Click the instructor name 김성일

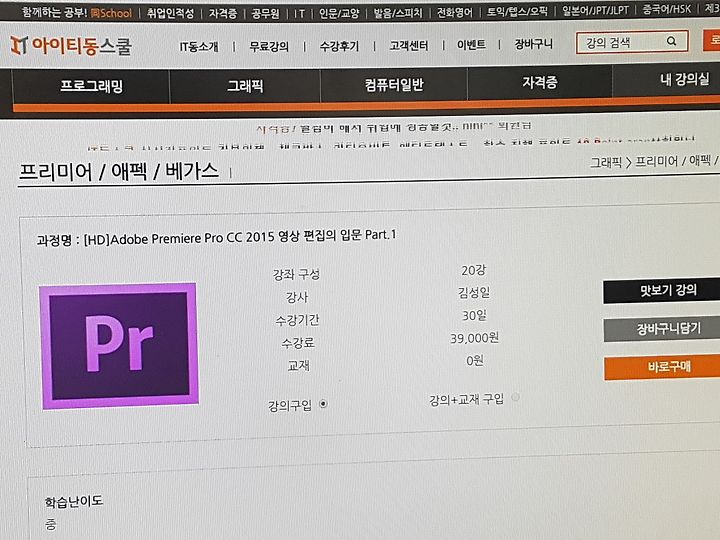[474, 292]
